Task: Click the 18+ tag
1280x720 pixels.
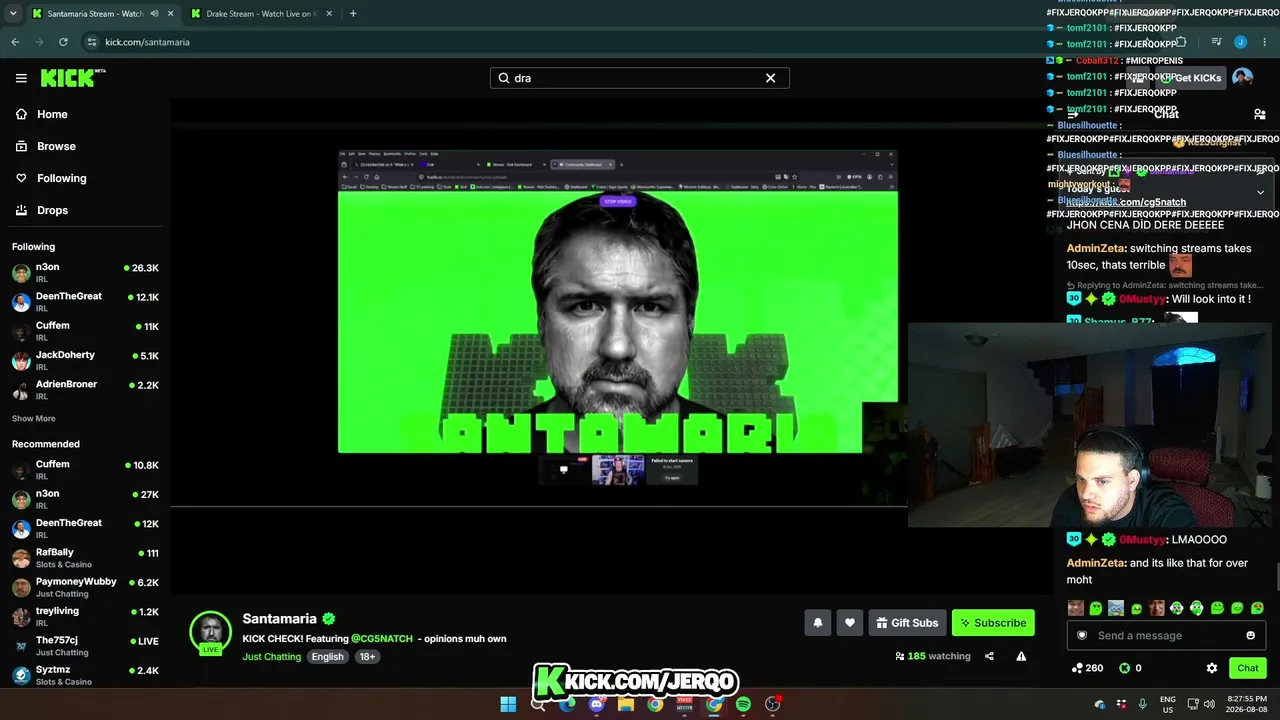Action: coord(367,657)
